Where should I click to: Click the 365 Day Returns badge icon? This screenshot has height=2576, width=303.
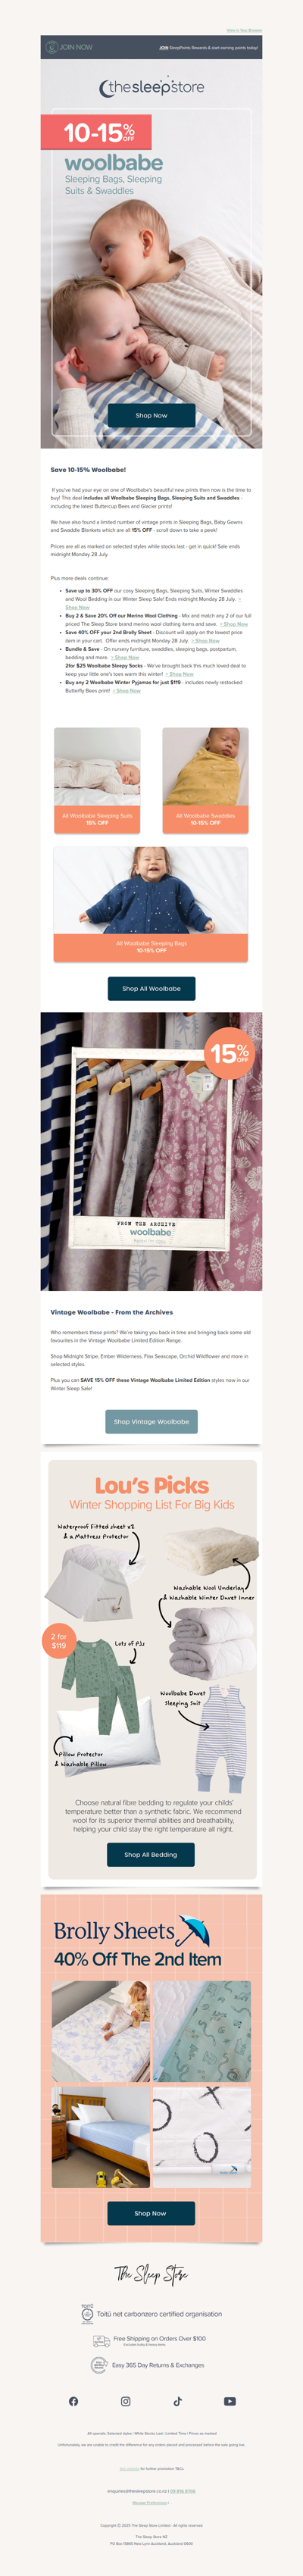pos(99,2365)
